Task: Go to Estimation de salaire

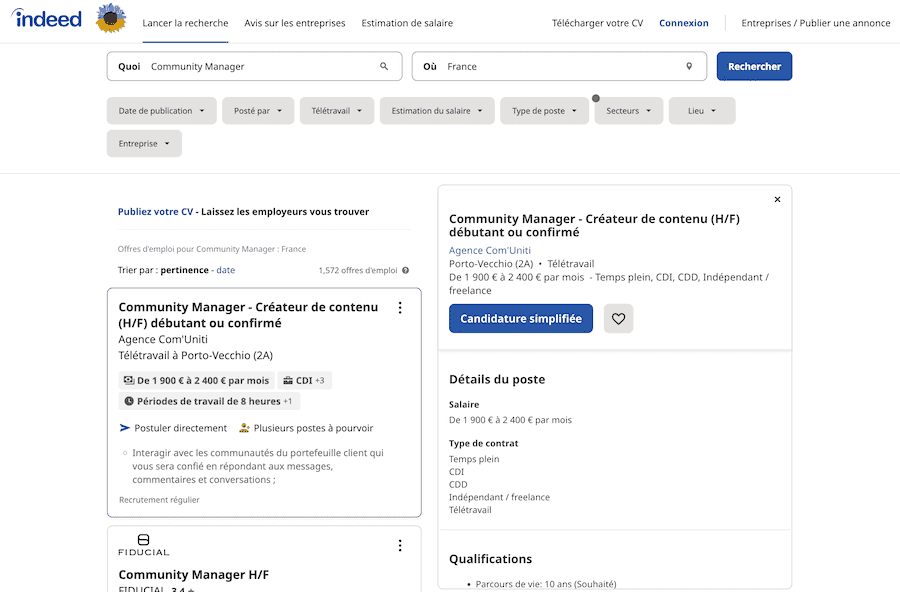Action: click(x=407, y=23)
